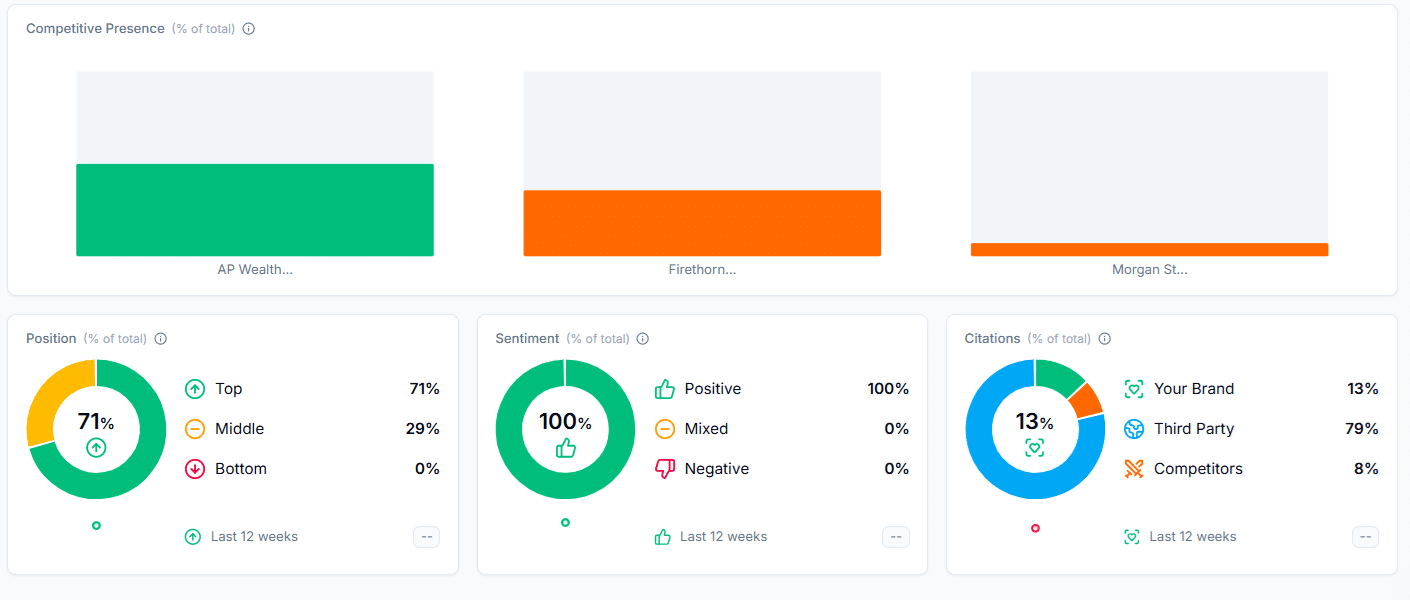Click the Sentiment donut chart center
Screen dimensions: 1410x600
click(x=565, y=428)
